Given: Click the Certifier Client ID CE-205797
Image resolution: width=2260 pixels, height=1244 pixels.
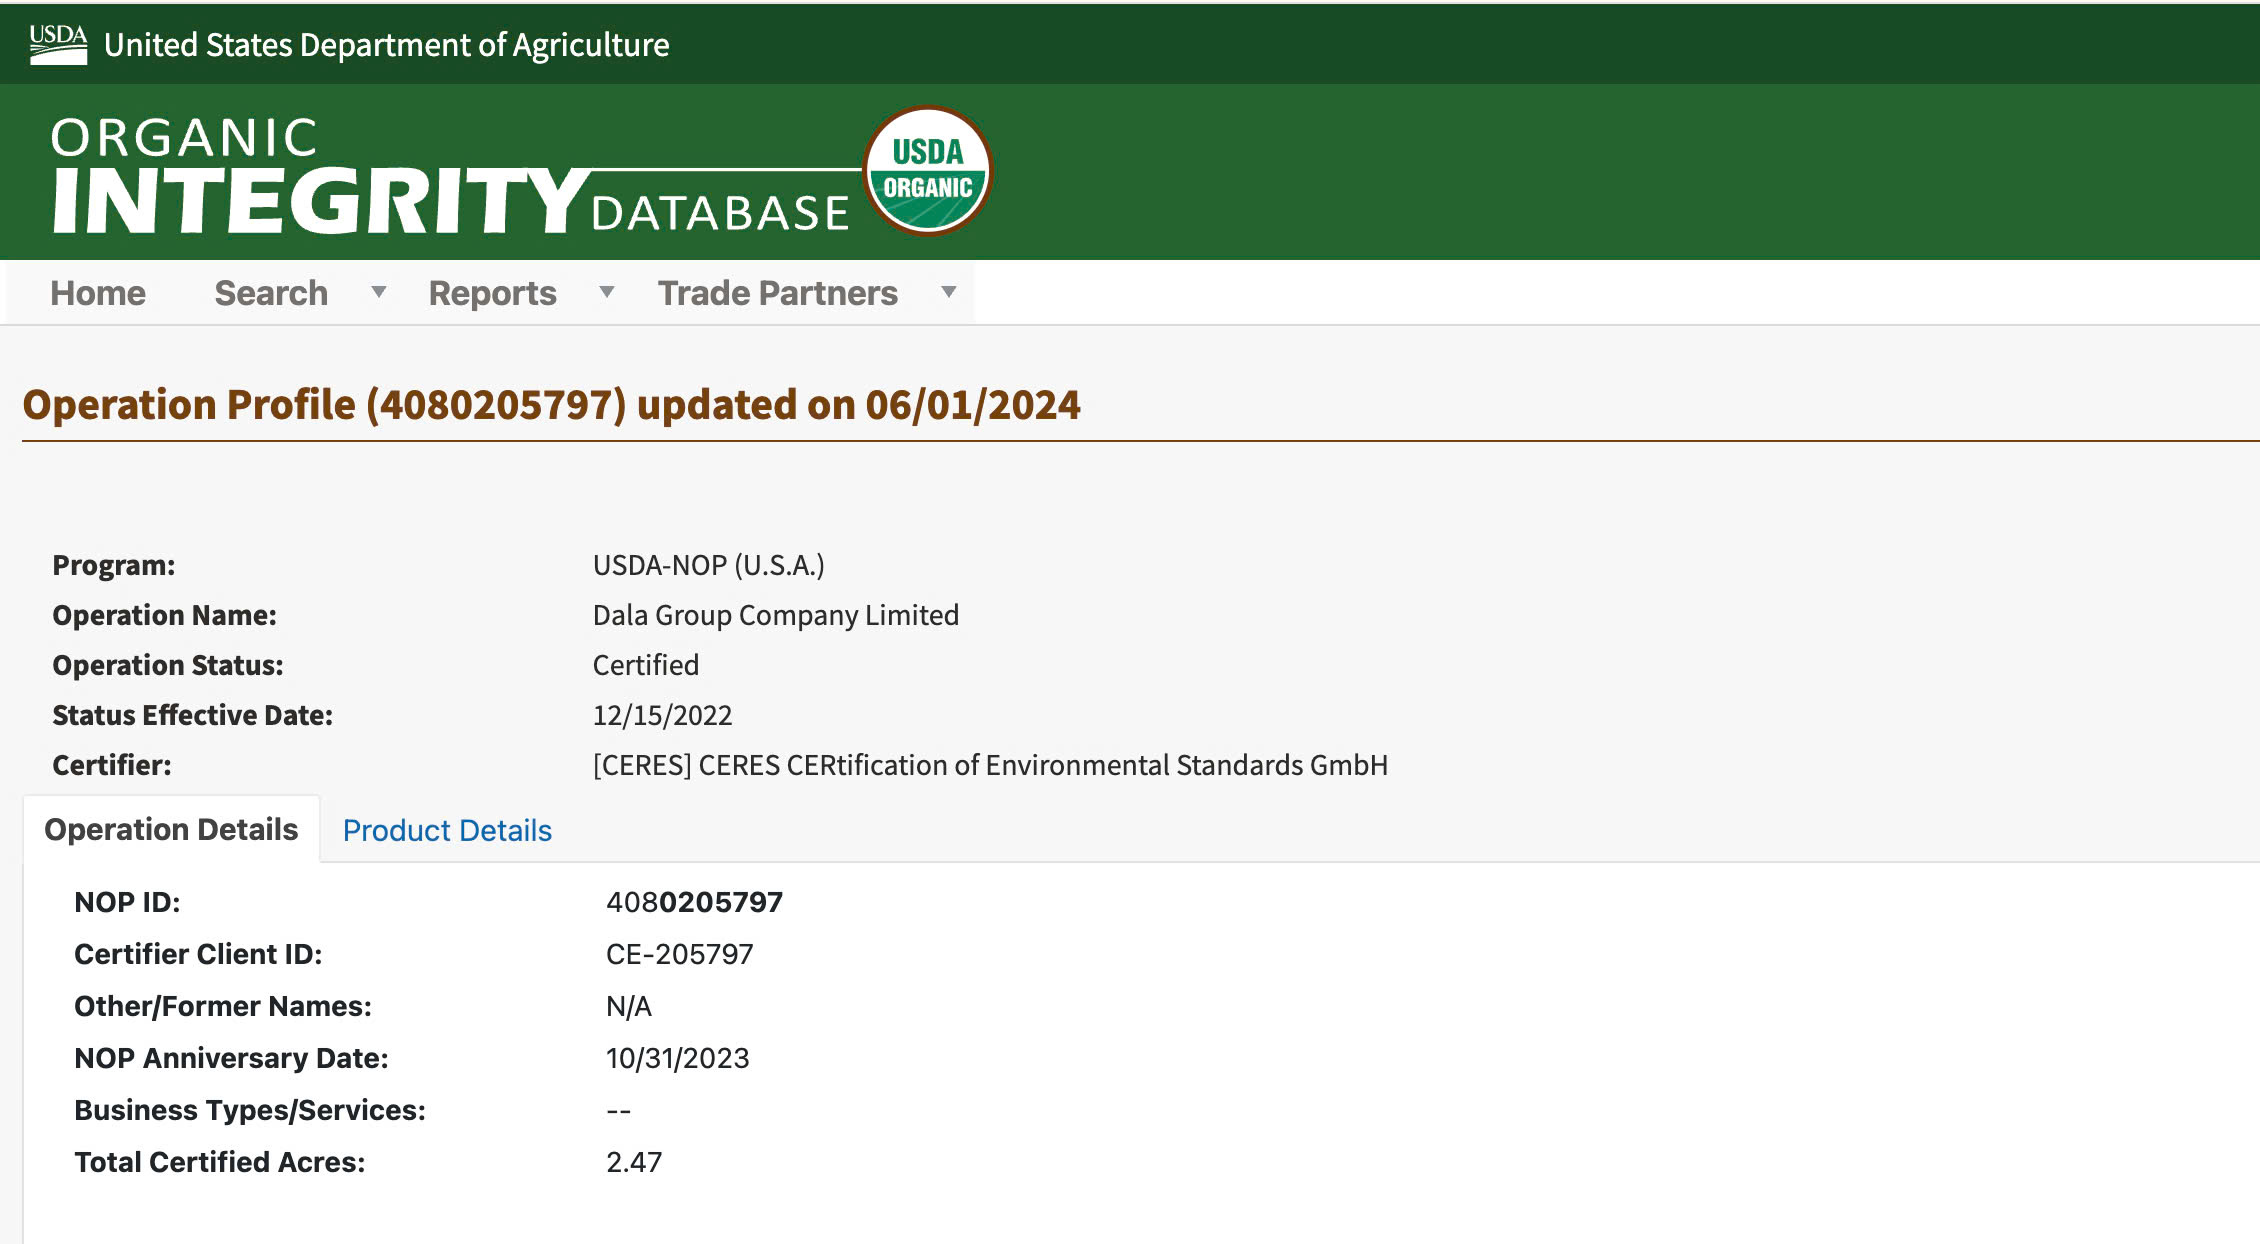Looking at the screenshot, I should coord(679,954).
